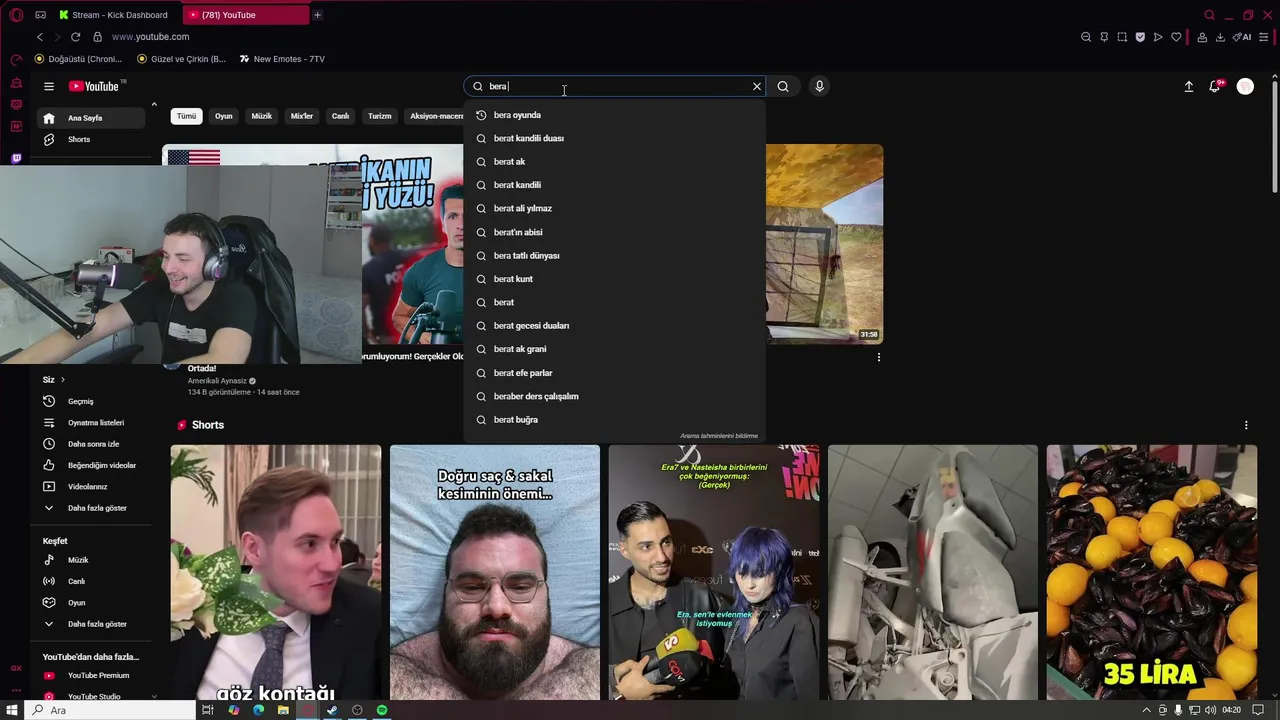Go to YouTube home via logo
Screen dimensions: 1280x720
click(x=94, y=86)
